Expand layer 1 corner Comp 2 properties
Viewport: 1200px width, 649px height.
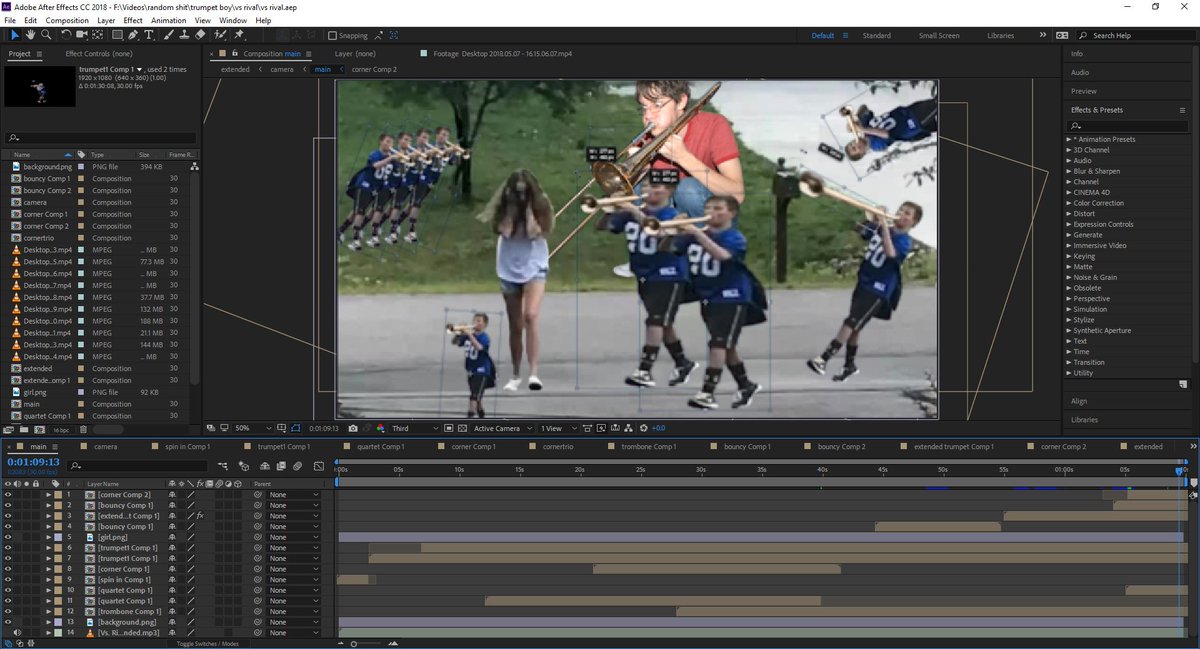coord(48,495)
